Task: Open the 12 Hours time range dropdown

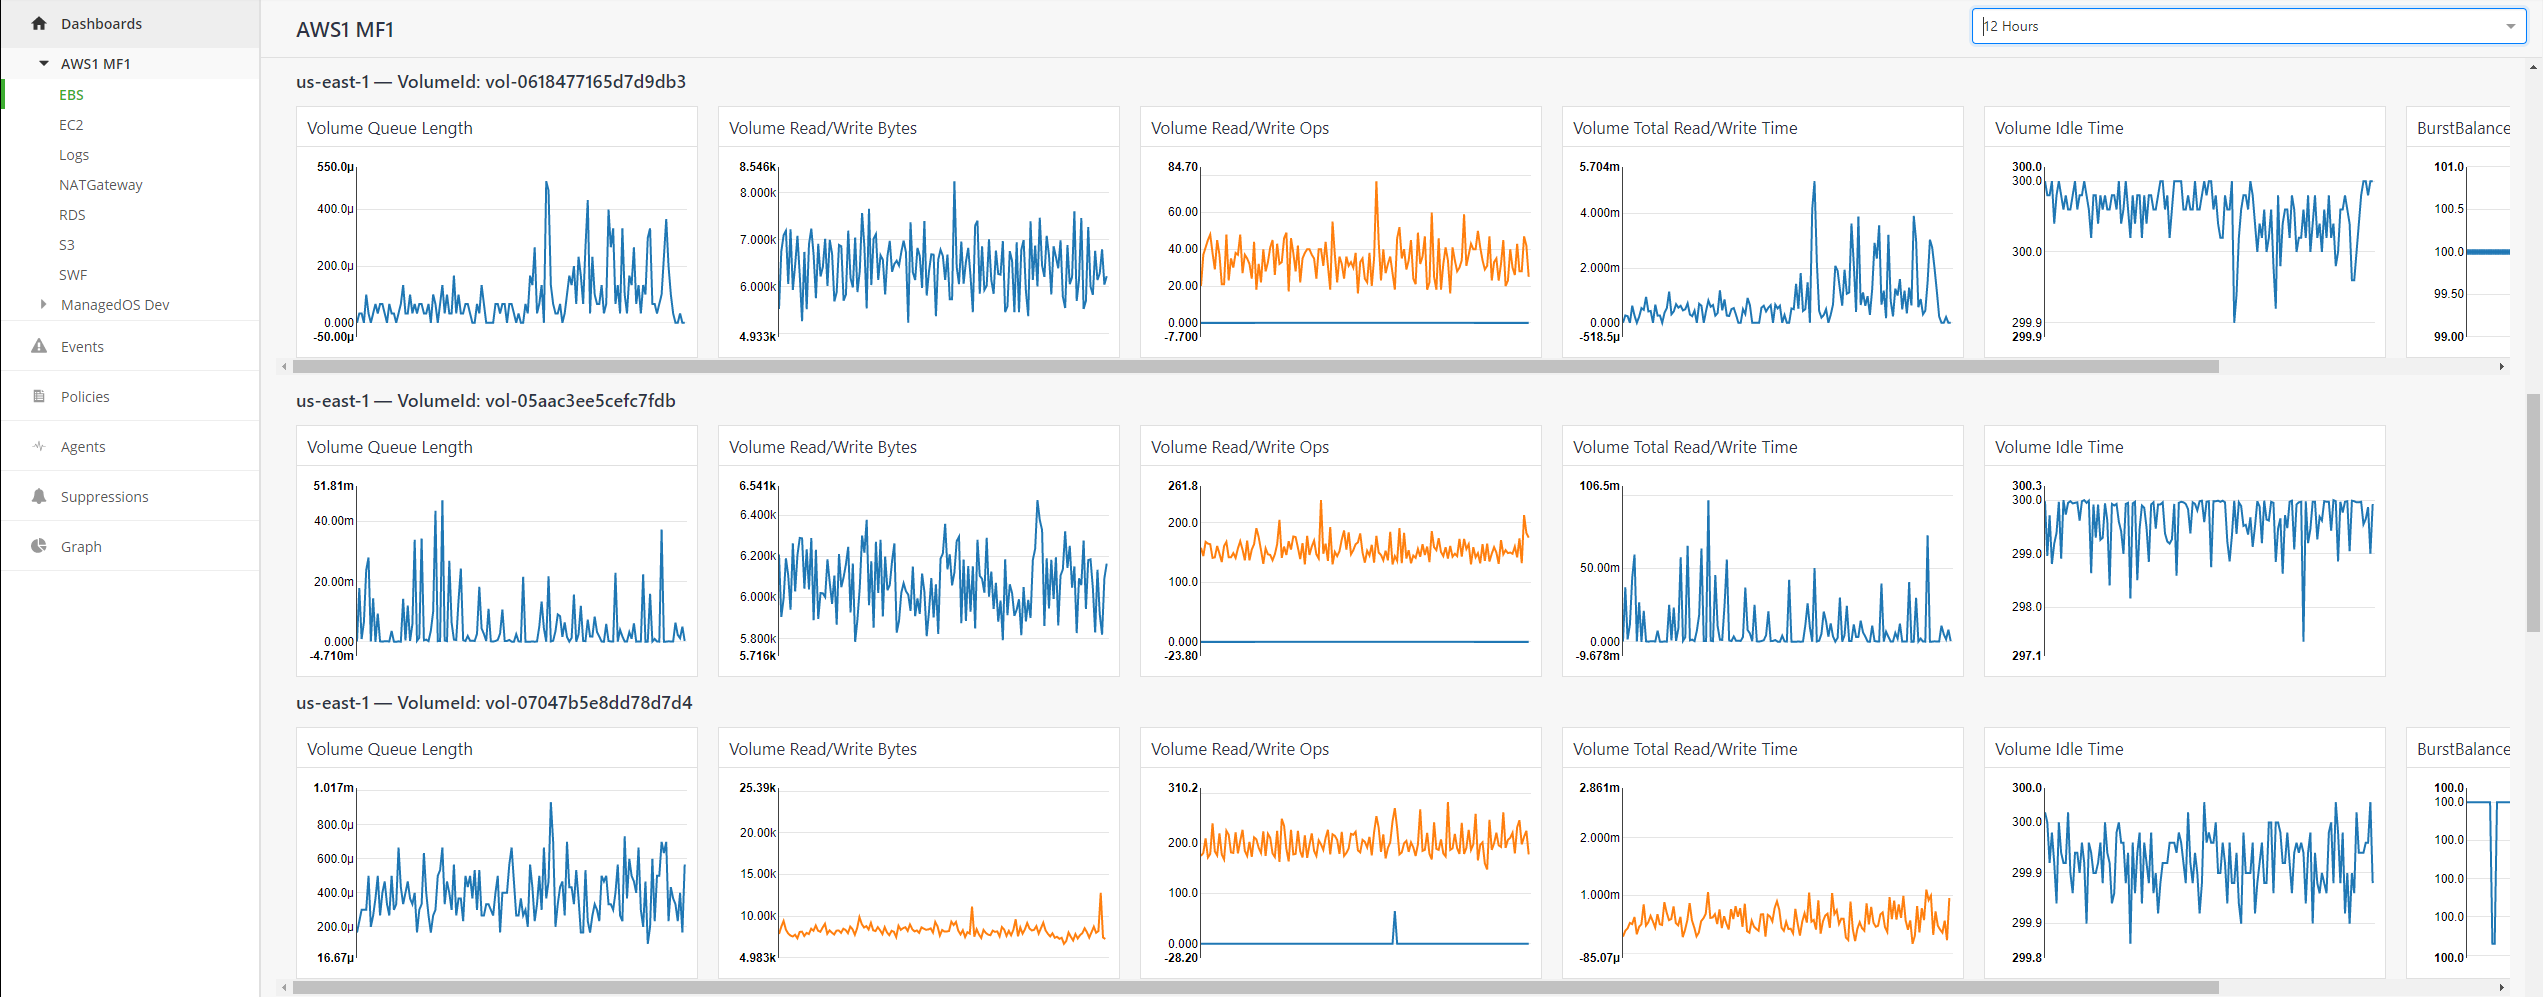Action: point(2248,26)
